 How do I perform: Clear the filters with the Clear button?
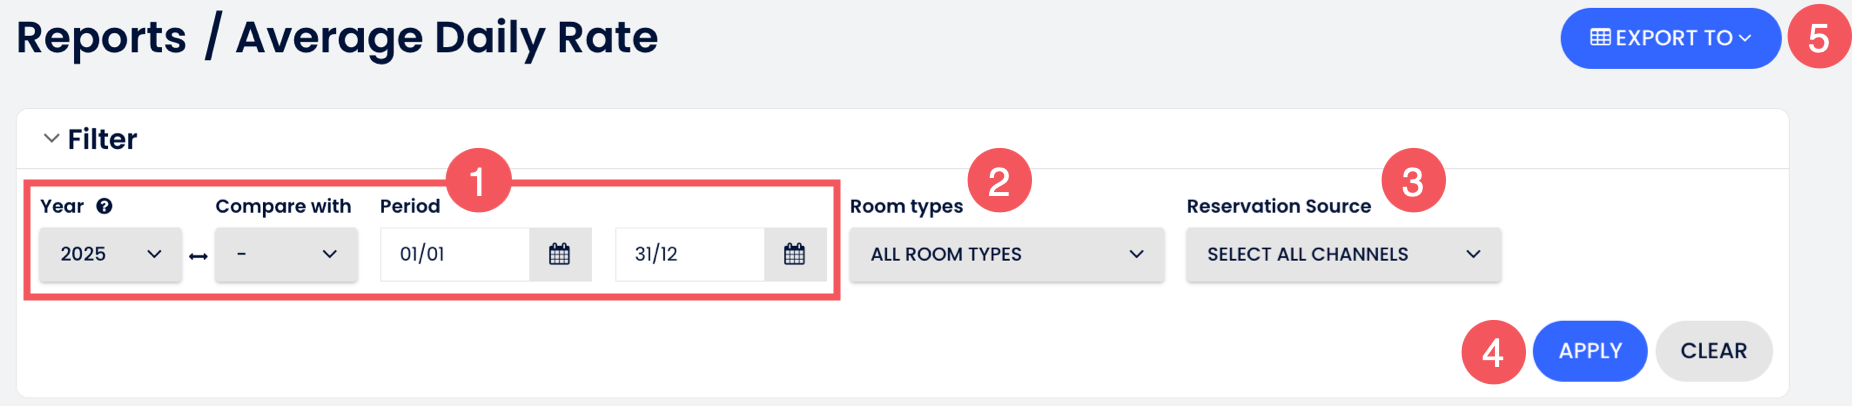click(x=1713, y=351)
